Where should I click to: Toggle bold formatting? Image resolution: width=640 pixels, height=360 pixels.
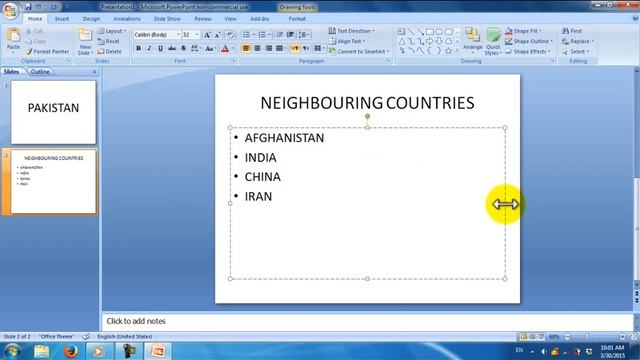click(x=138, y=49)
